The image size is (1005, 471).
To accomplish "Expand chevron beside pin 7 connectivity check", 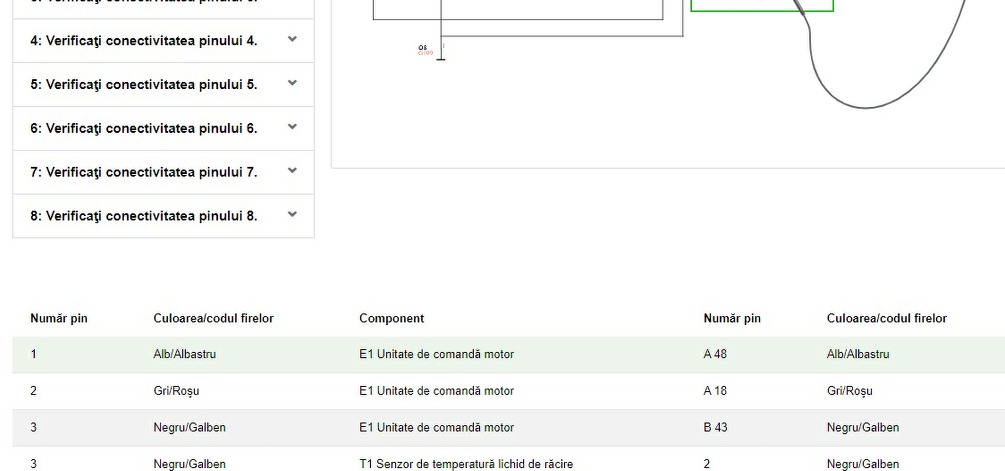I will (x=292, y=171).
